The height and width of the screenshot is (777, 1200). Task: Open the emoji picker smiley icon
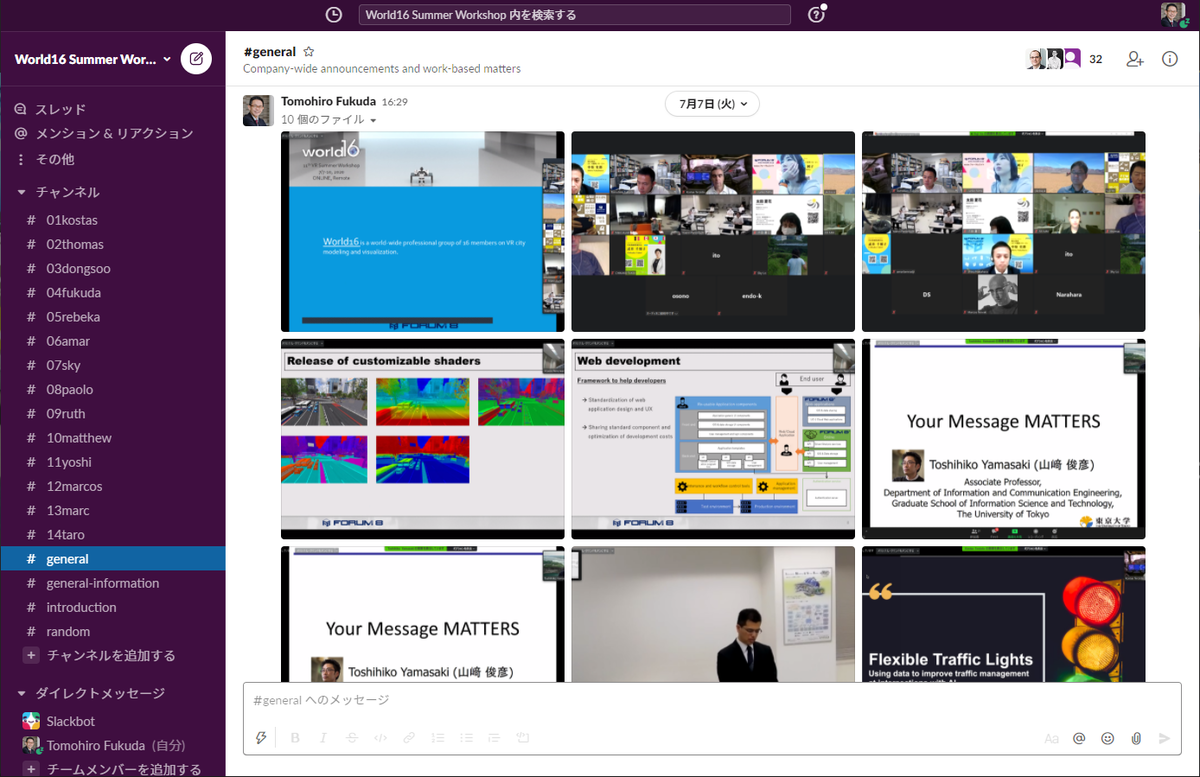pyautogui.click(x=1107, y=738)
